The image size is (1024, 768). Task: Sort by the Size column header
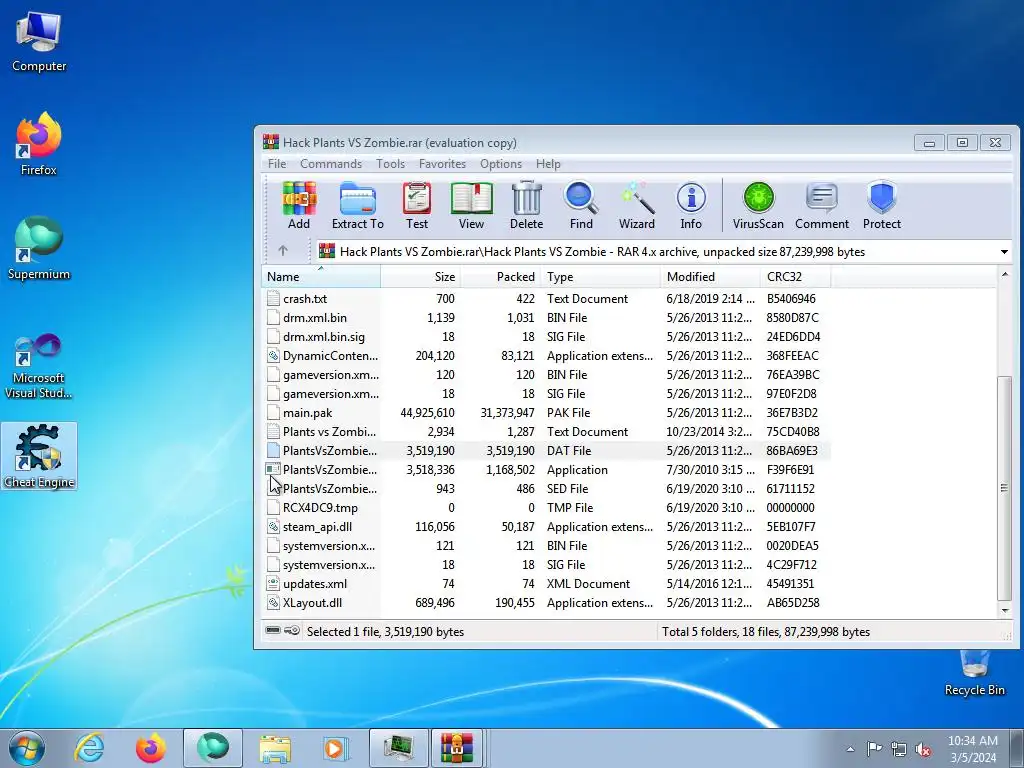click(x=421, y=277)
